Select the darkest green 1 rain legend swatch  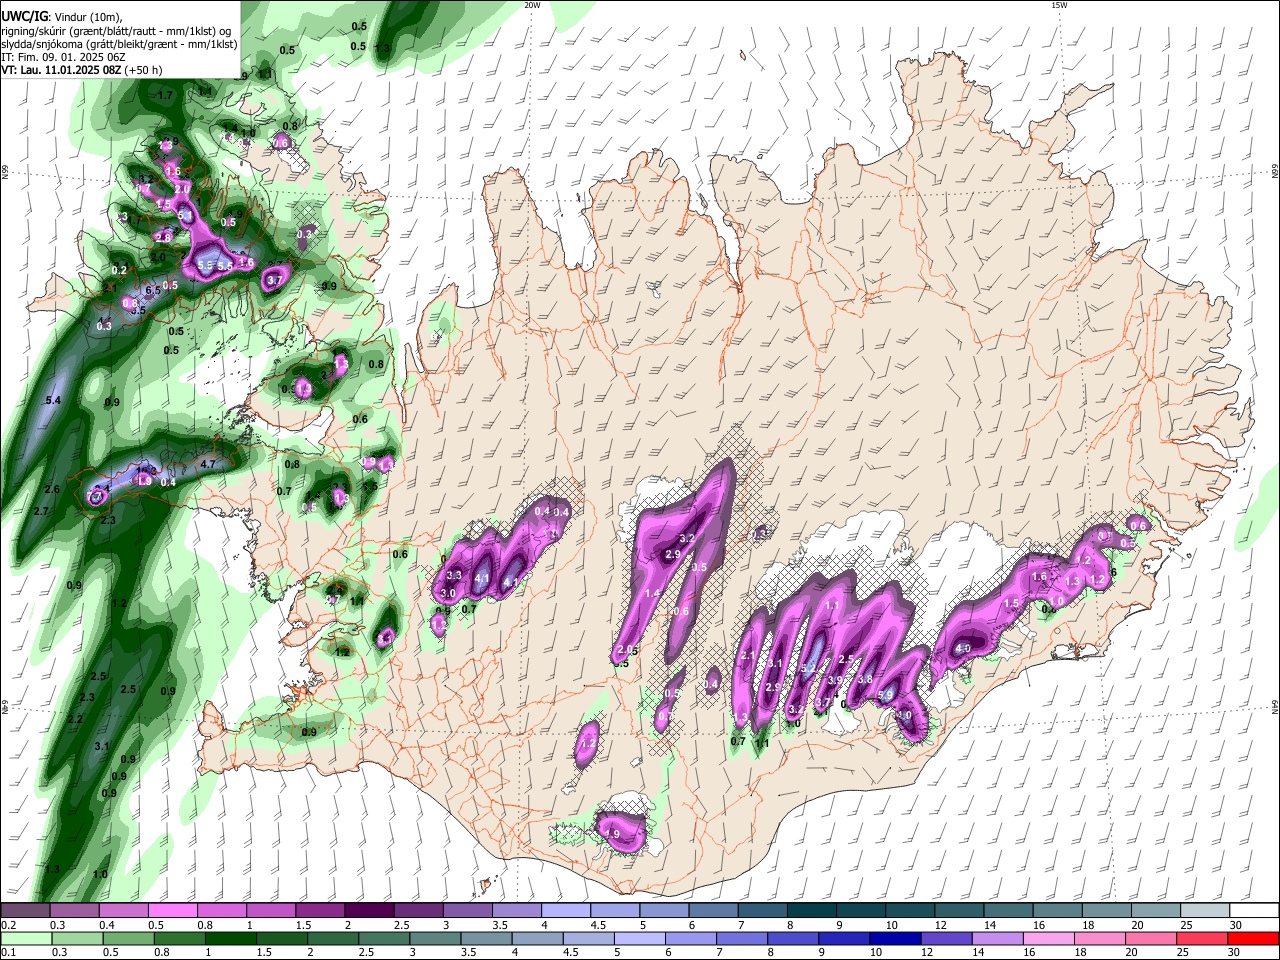coord(229,938)
